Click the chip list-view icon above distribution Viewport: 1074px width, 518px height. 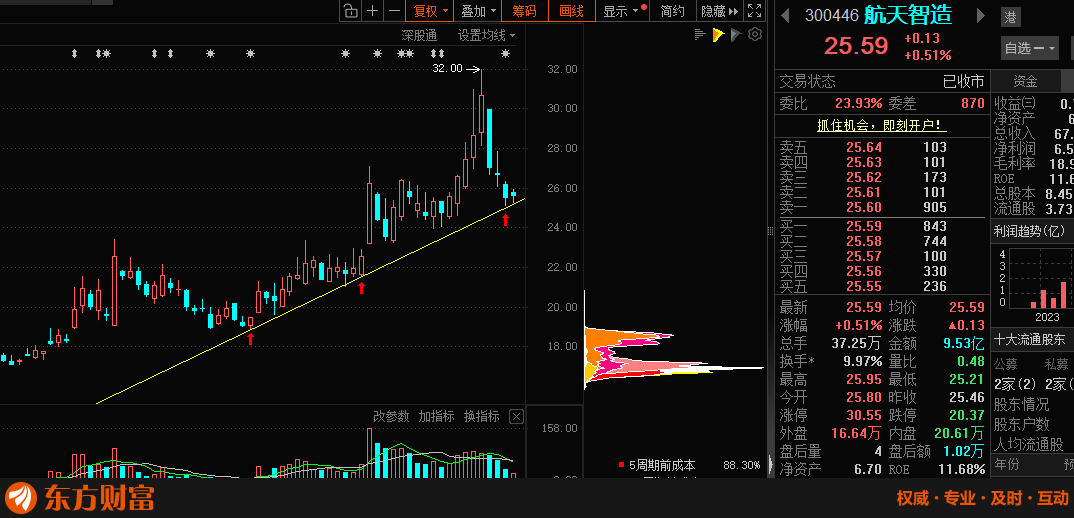tap(700, 34)
